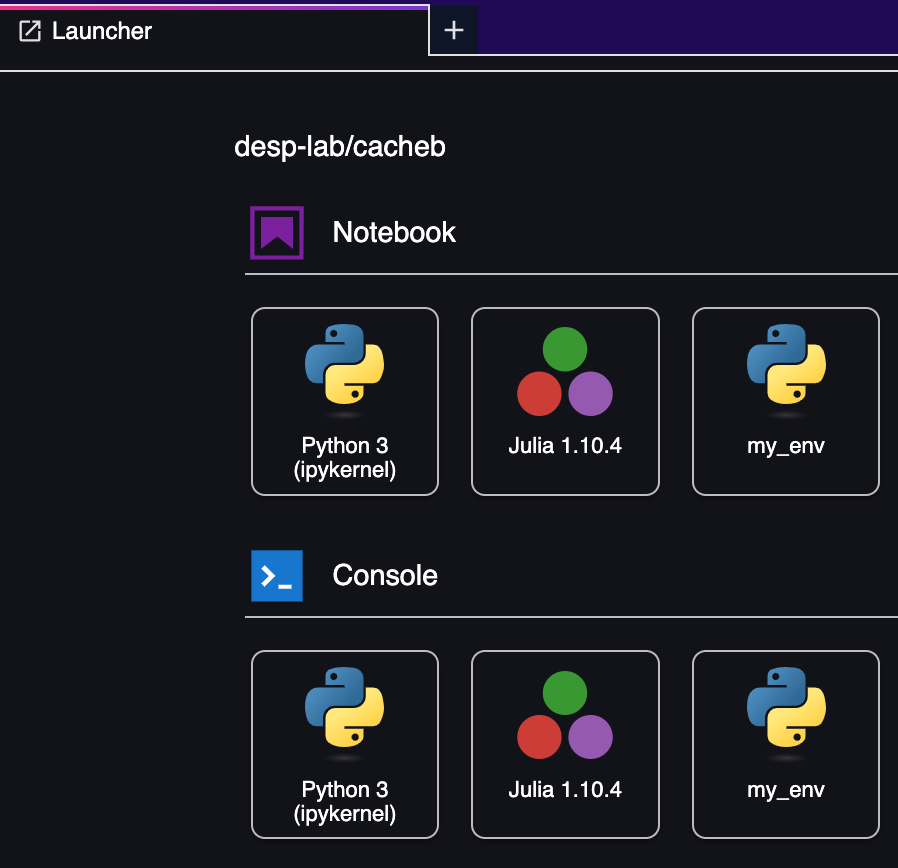Open a new launcher with plus button
The height and width of the screenshot is (868, 898).
(454, 30)
